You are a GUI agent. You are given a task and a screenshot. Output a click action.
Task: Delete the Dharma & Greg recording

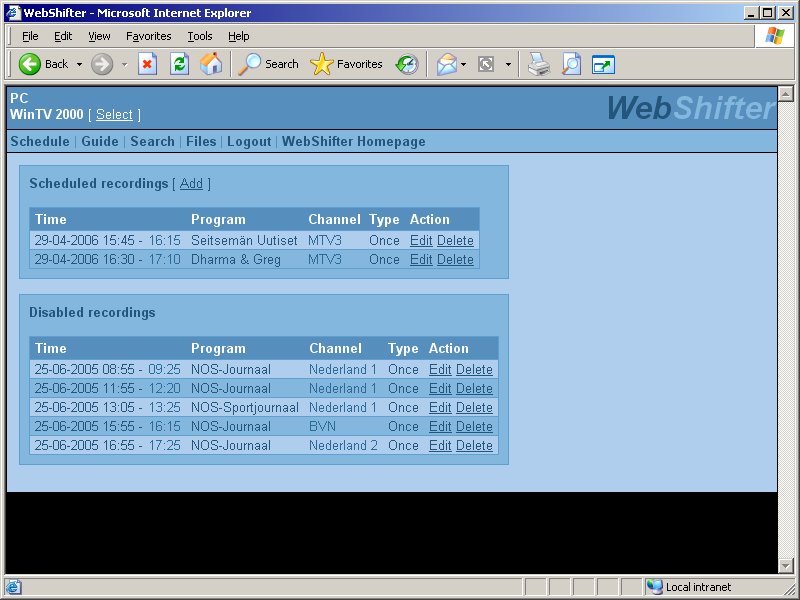pyautogui.click(x=455, y=260)
